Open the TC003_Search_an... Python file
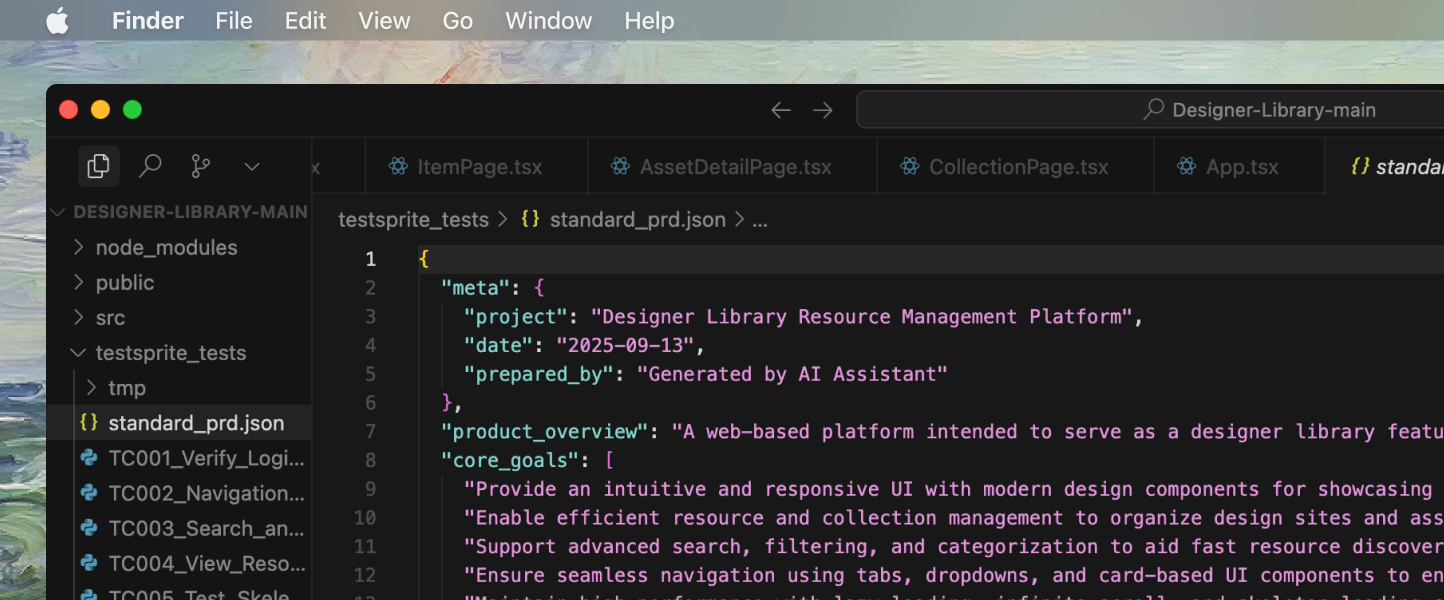Image resolution: width=1444 pixels, height=600 pixels. point(179,528)
